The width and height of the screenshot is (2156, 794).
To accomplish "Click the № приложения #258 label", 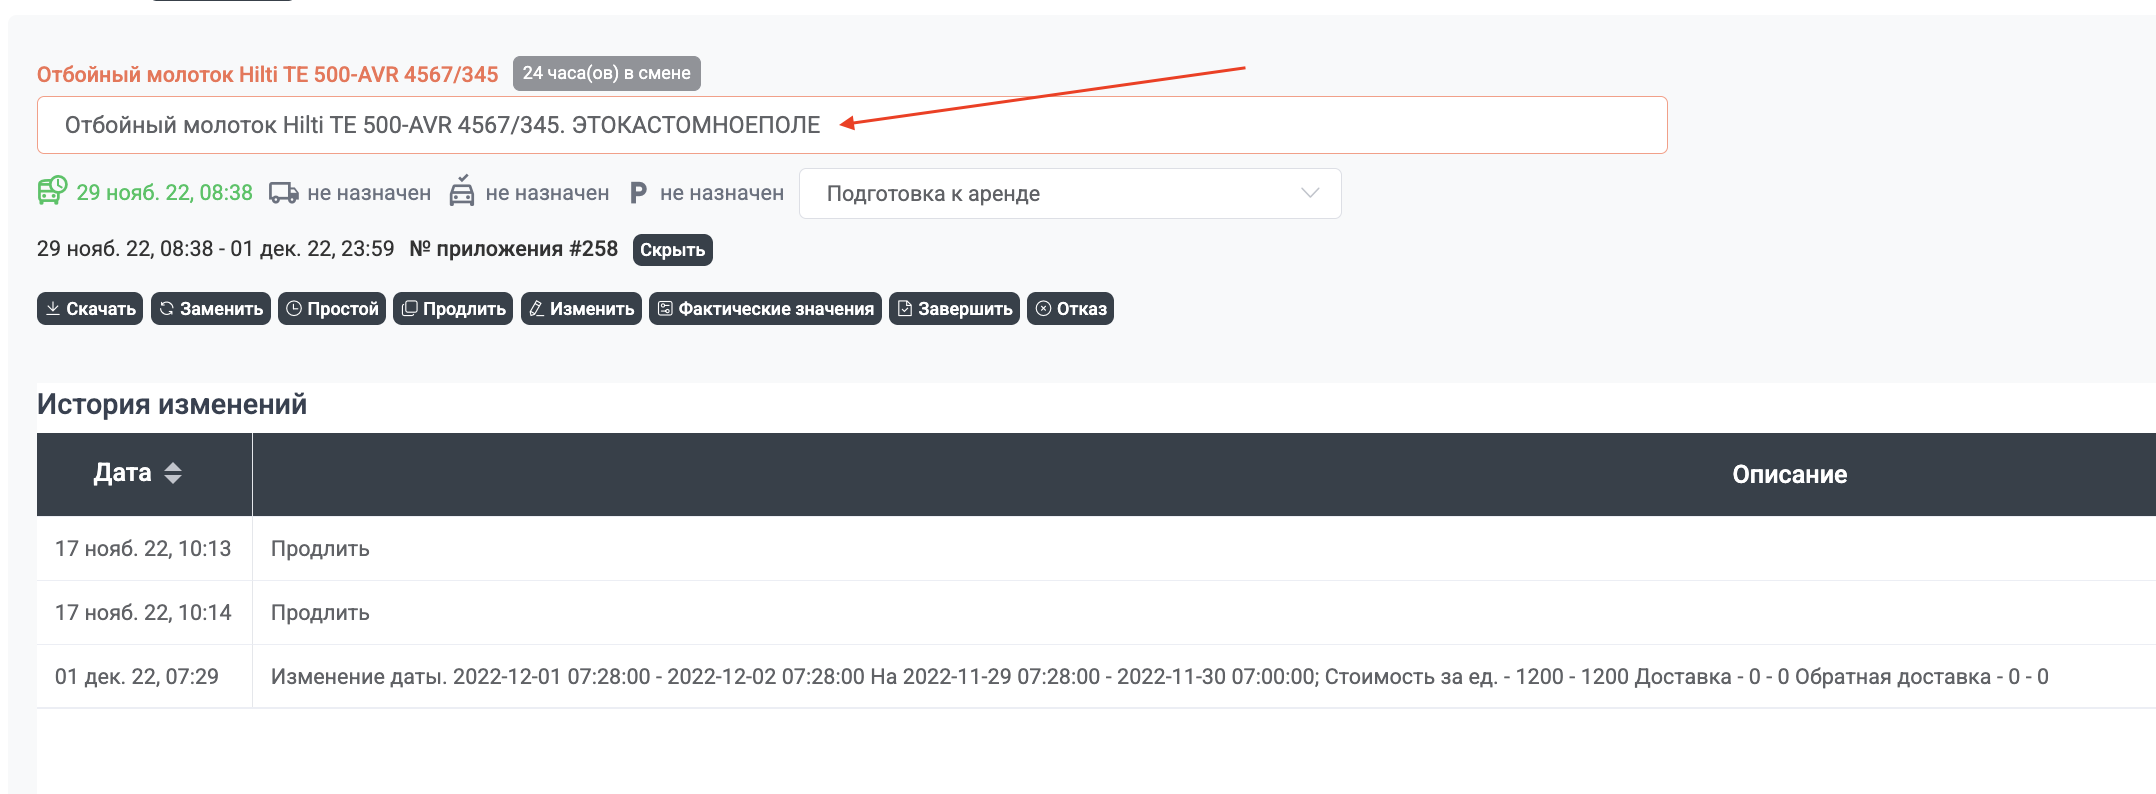I will [514, 249].
